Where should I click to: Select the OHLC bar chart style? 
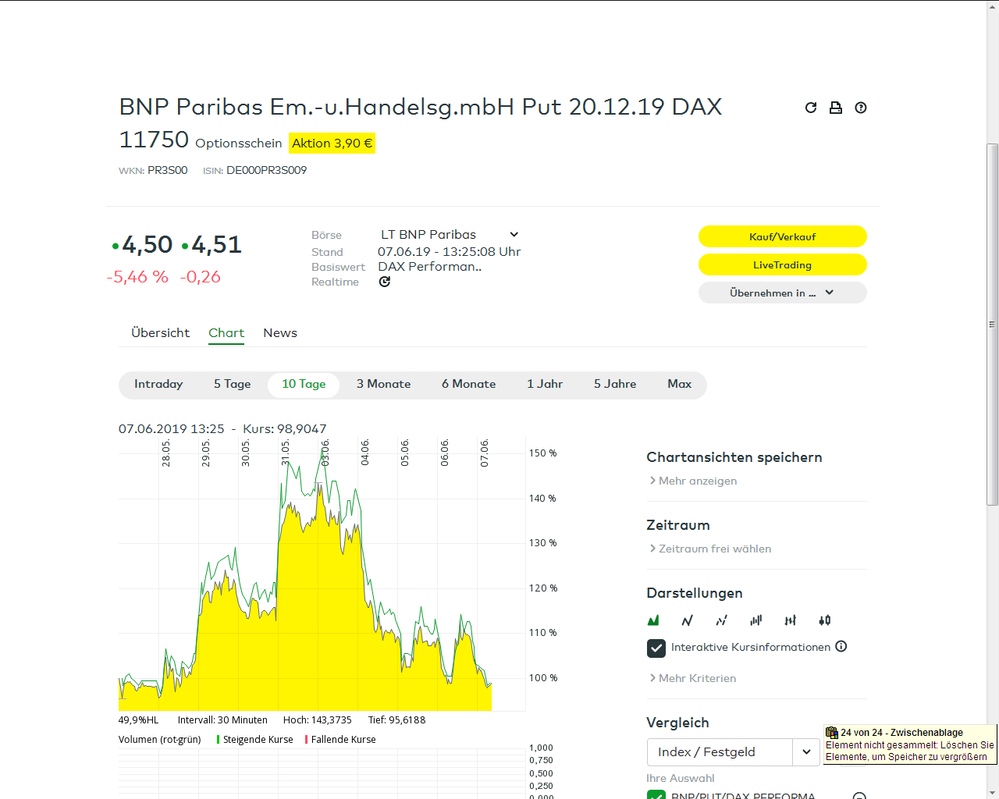tap(789, 620)
